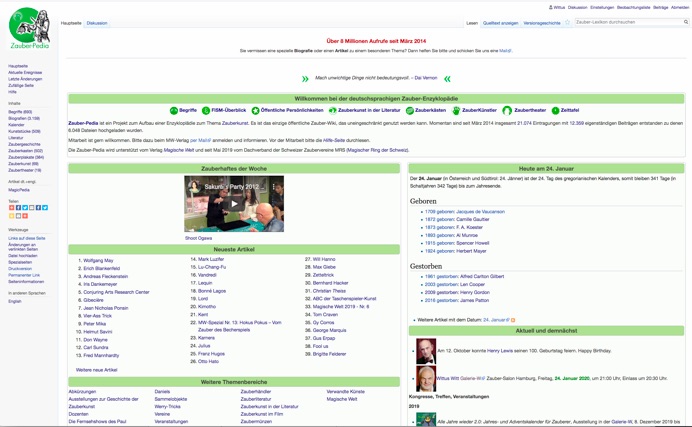Click Henry Lewis portrait thumbnail

tap(426, 351)
